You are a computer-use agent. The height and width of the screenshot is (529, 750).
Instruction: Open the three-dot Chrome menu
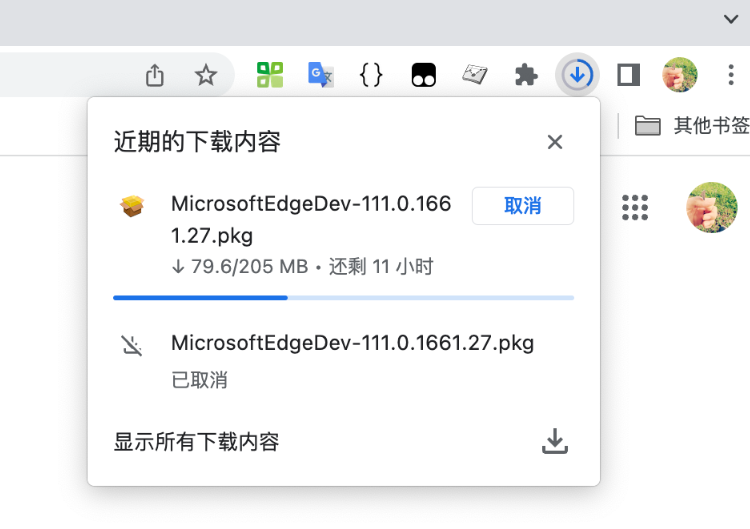(x=731, y=75)
